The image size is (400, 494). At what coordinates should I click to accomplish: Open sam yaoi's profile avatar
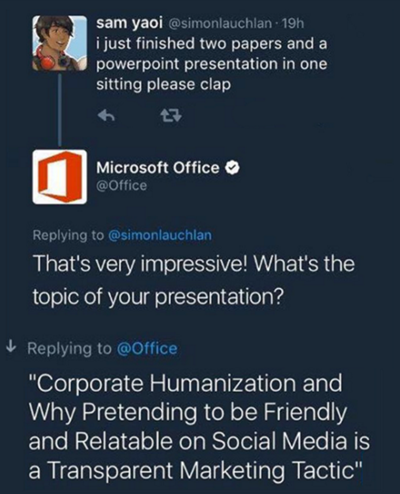[x=59, y=43]
